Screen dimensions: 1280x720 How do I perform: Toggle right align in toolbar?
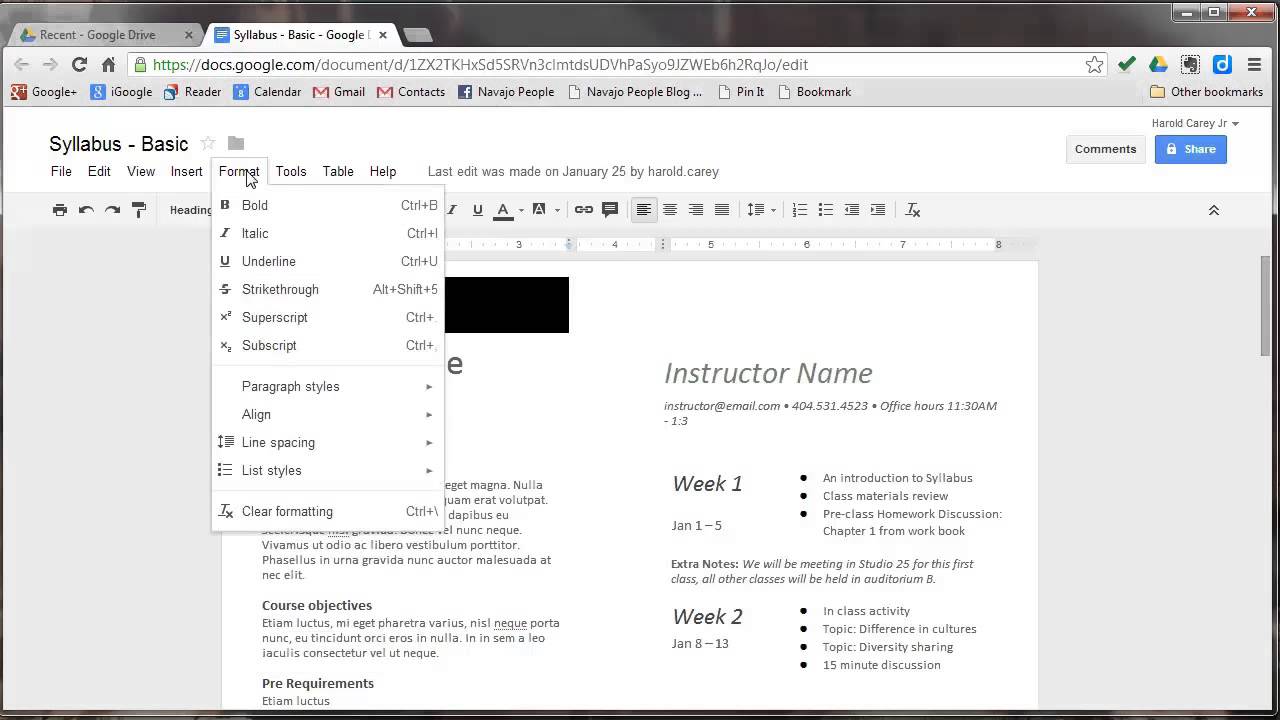coord(696,210)
